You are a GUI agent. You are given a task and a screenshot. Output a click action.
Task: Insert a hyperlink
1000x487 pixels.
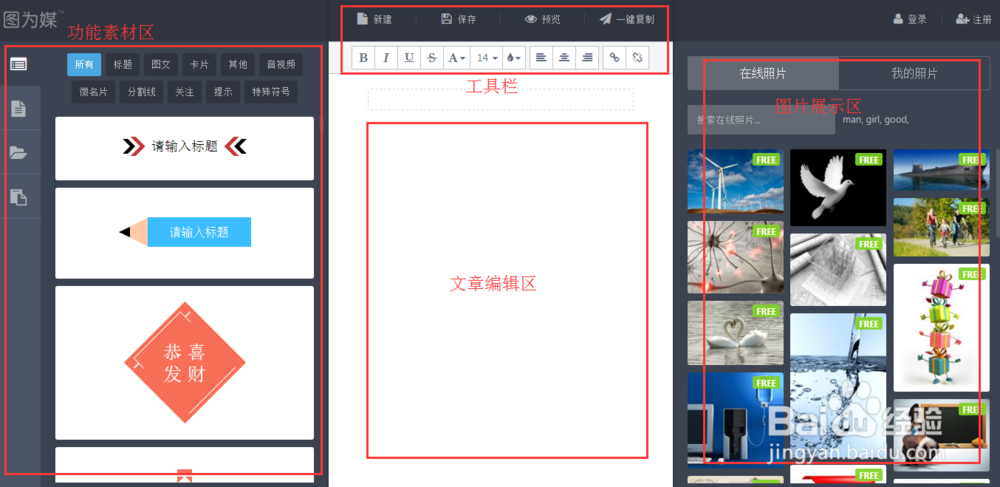coord(614,57)
